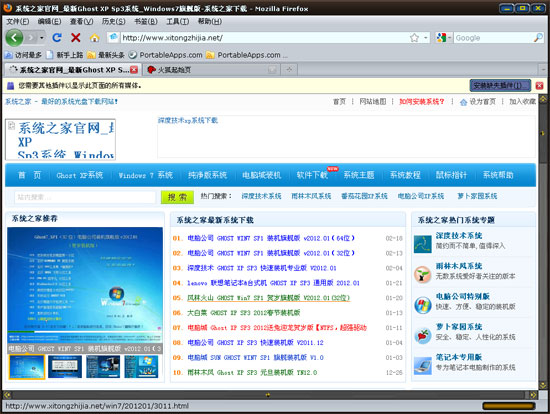Click the horizontal scrollbar at page bottom
The width and height of the screenshot is (550, 414).
click(x=269, y=395)
